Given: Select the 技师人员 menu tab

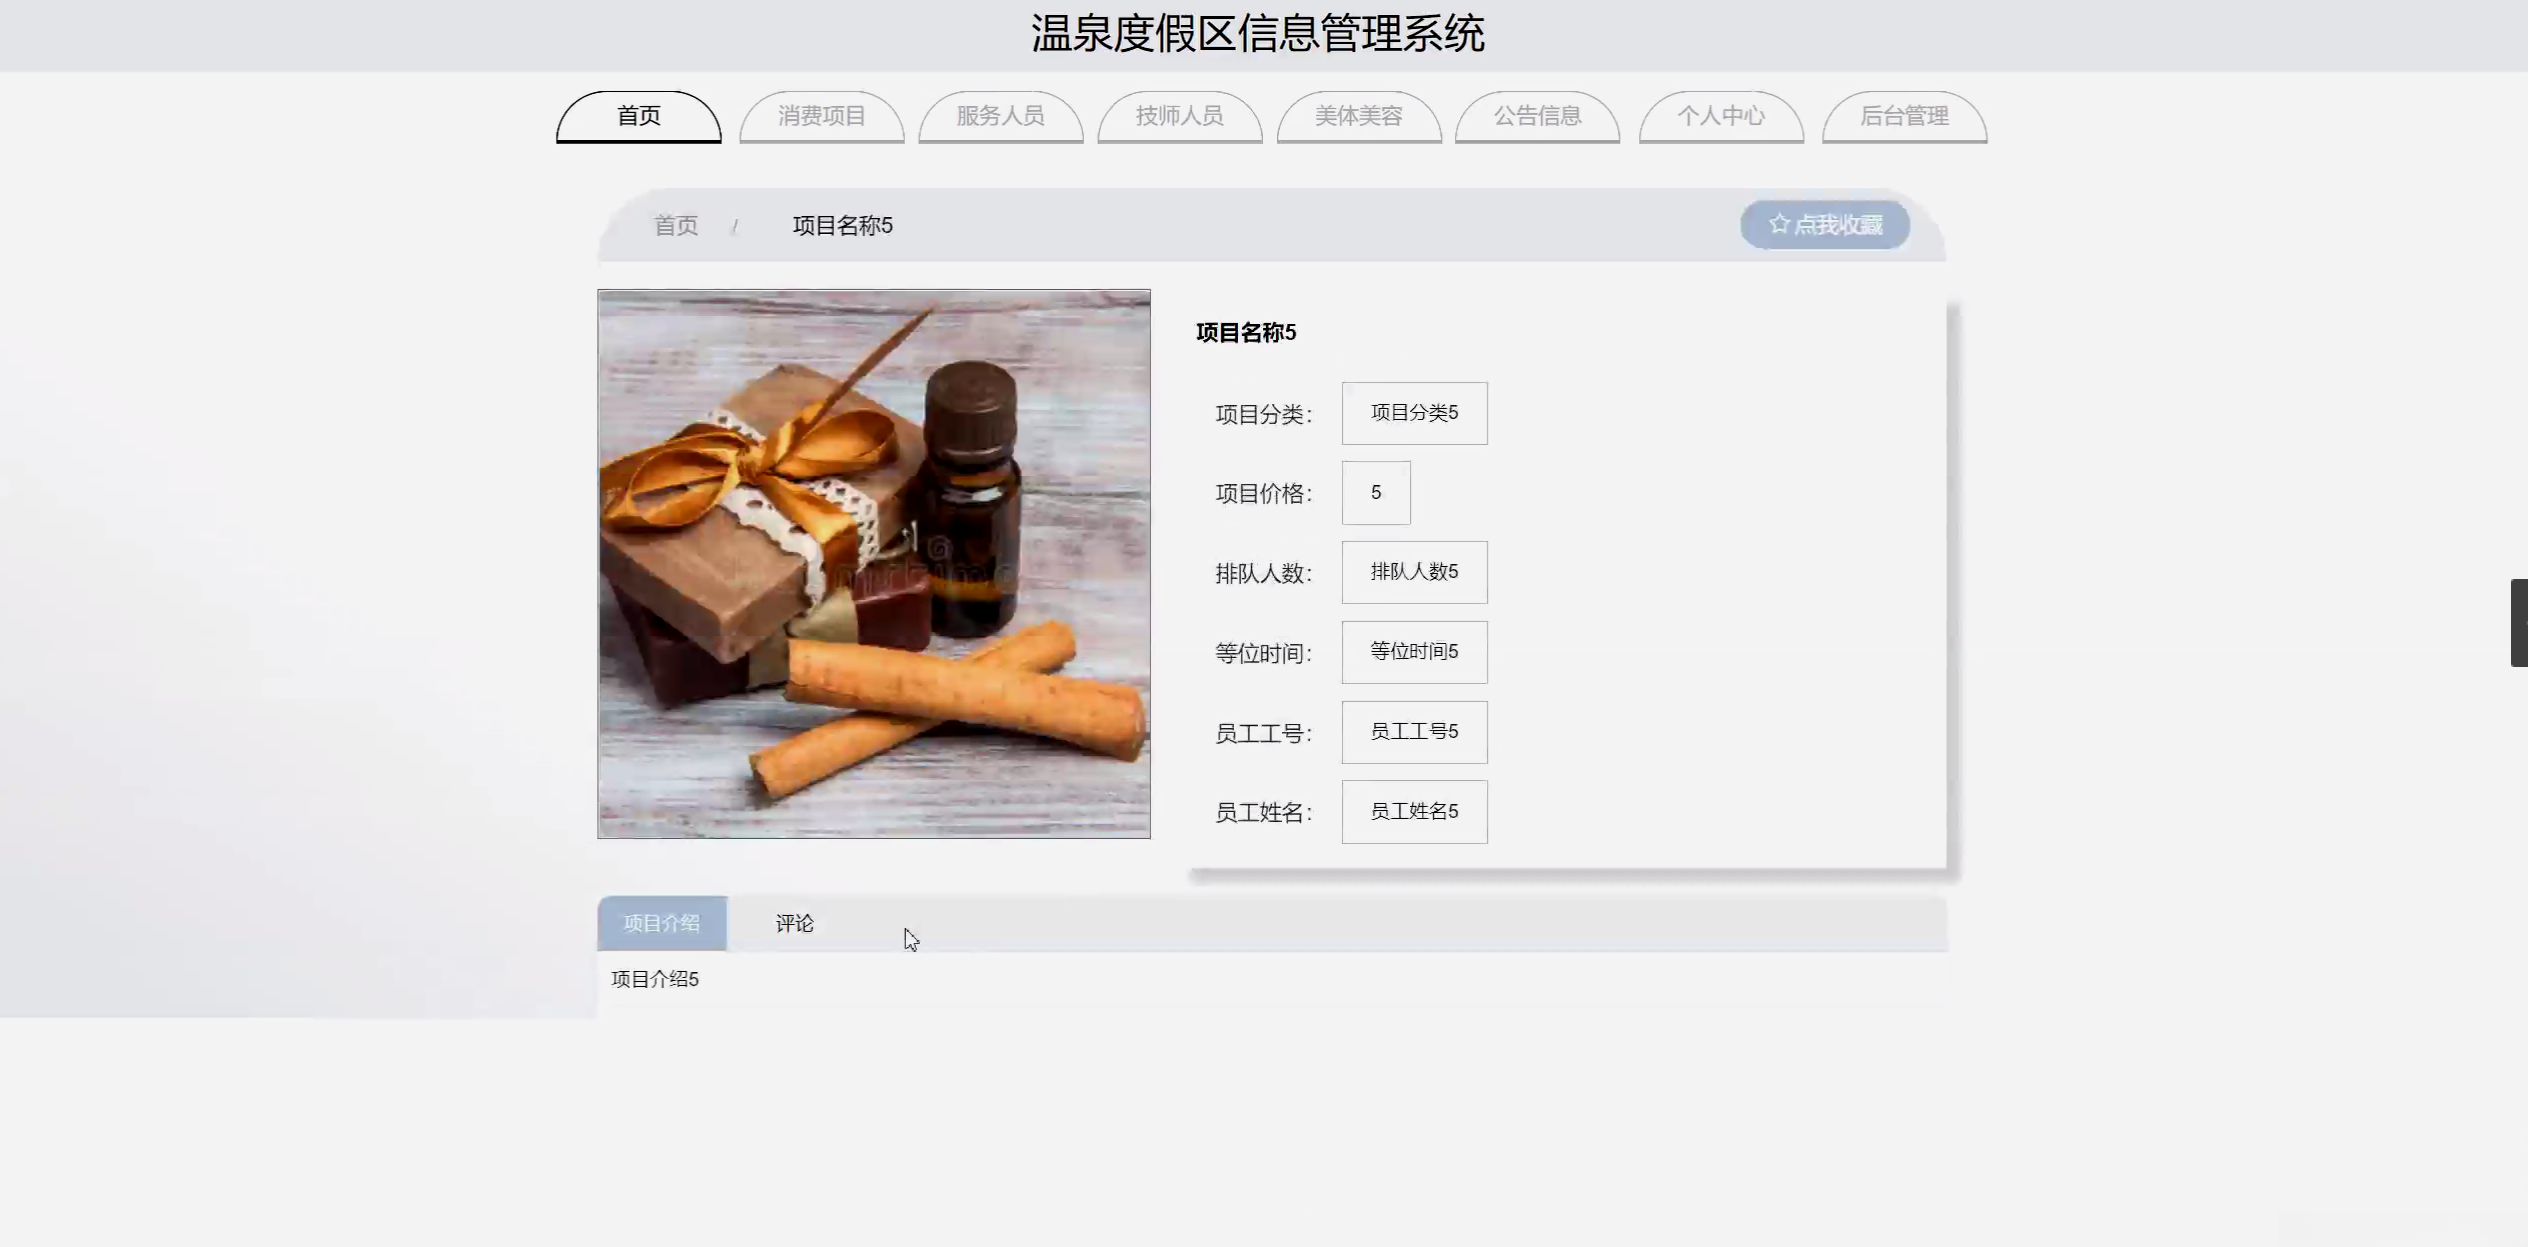Looking at the screenshot, I should (1179, 116).
